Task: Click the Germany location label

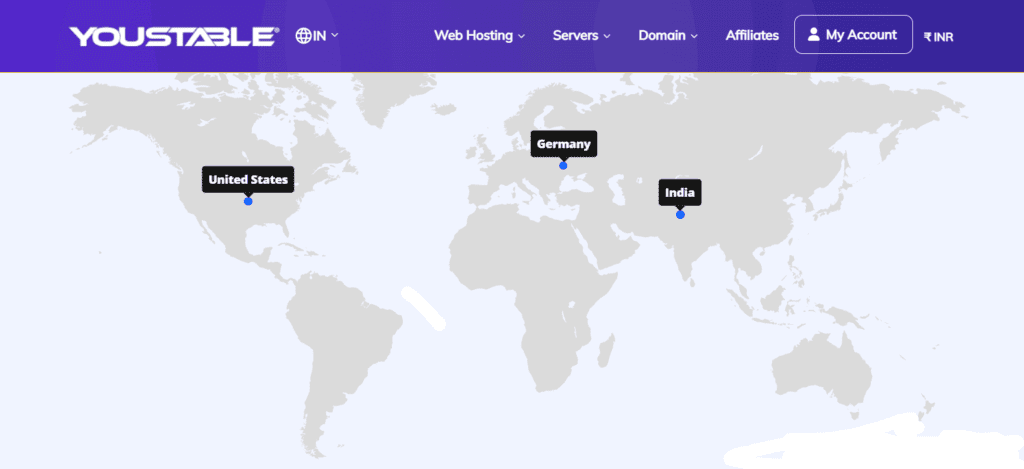Action: pyautogui.click(x=563, y=144)
